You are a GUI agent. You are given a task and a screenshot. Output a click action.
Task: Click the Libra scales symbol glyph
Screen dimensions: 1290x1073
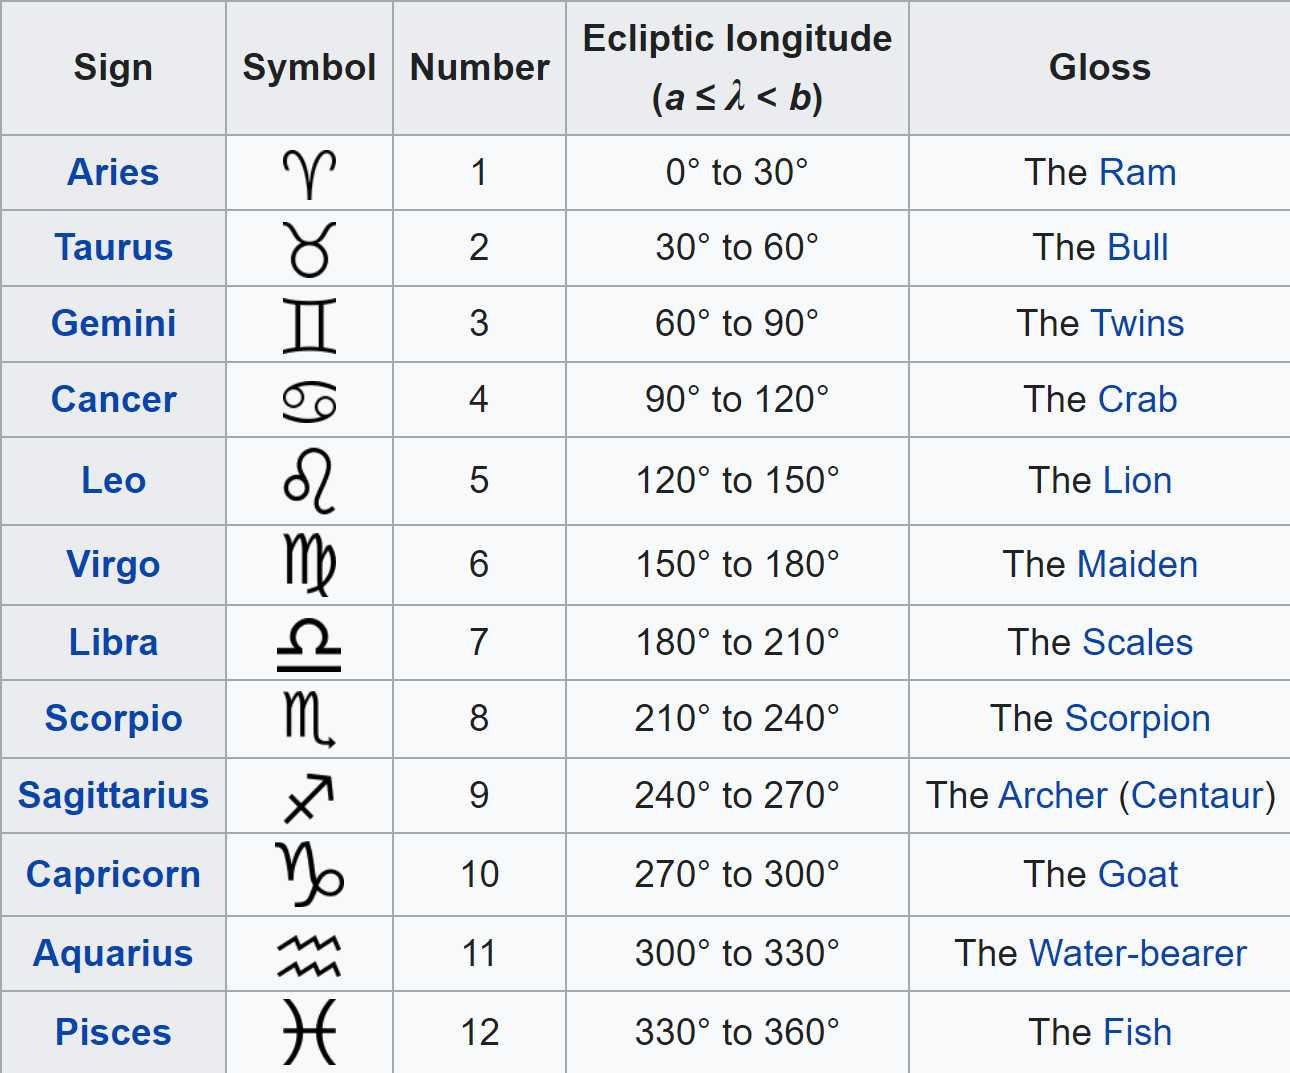point(309,644)
